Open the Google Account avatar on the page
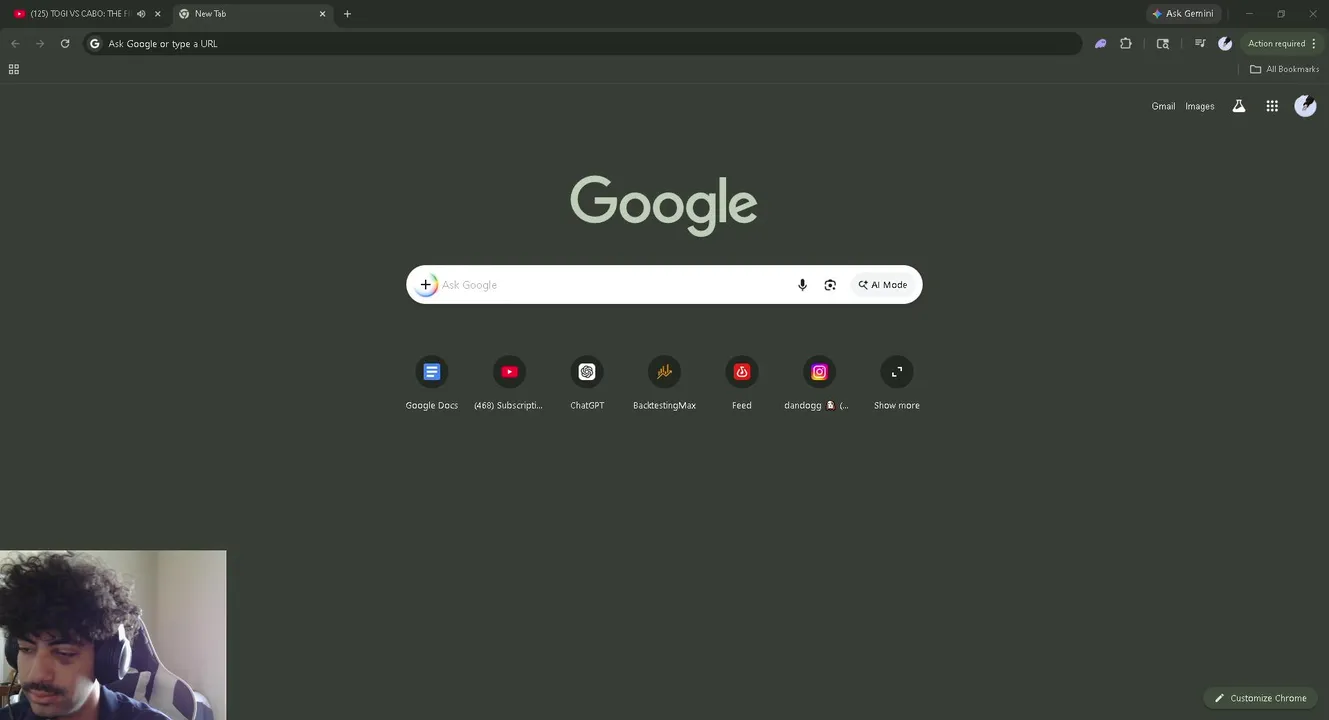 (x=1305, y=106)
